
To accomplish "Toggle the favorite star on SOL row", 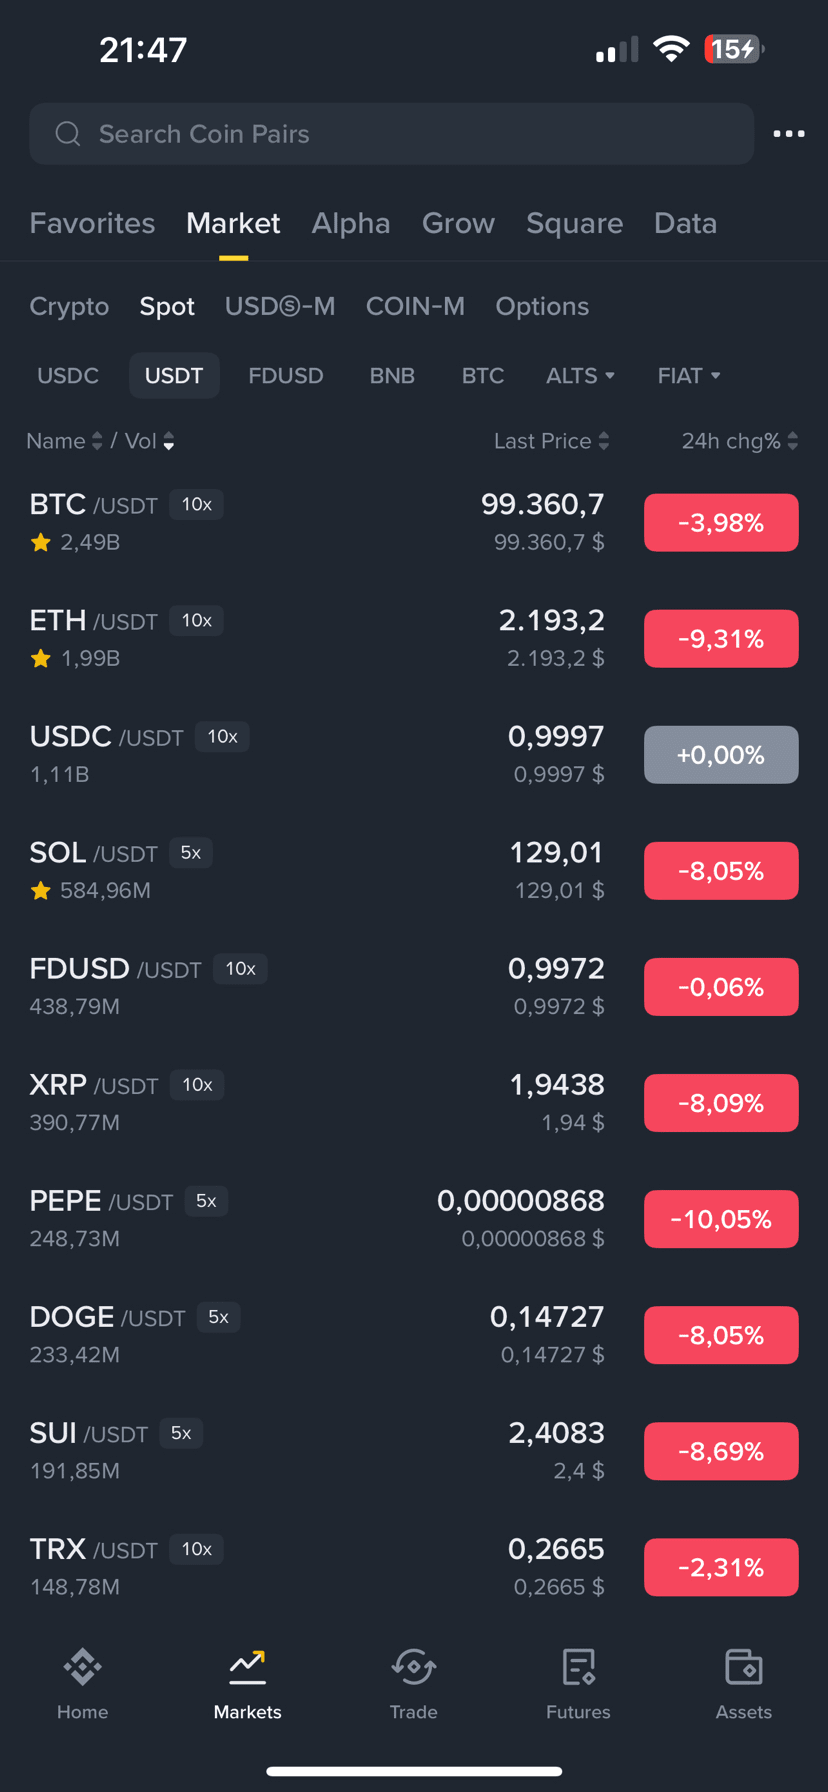I will pyautogui.click(x=41, y=891).
